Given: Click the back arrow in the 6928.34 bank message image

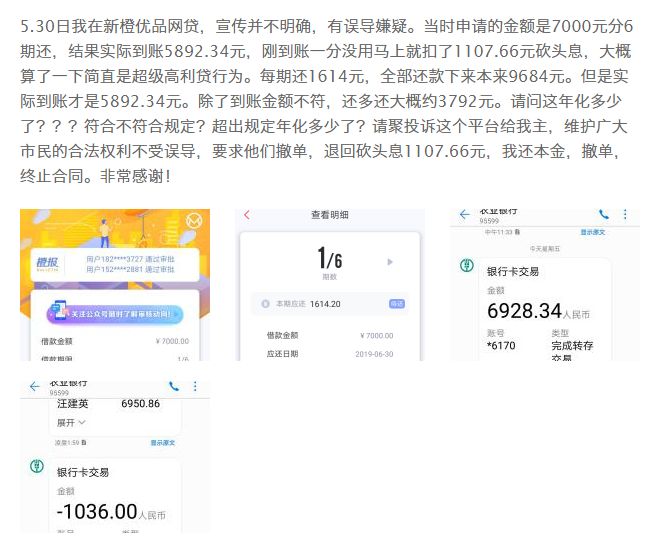Looking at the screenshot, I should click(x=464, y=215).
